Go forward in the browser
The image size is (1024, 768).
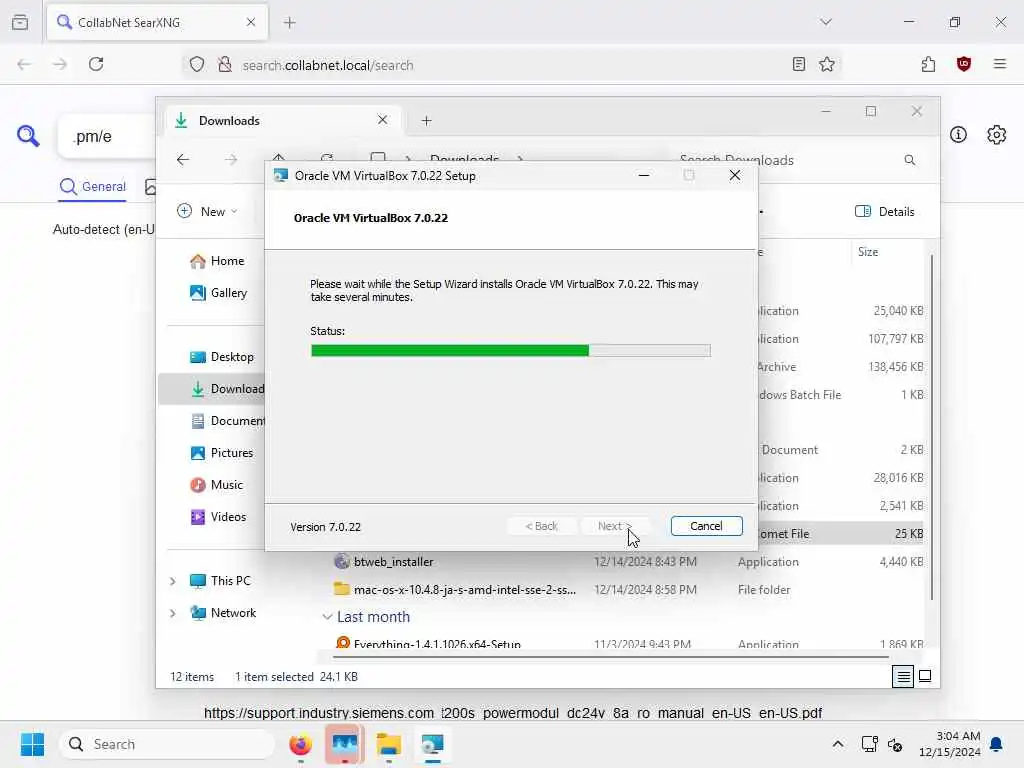pos(60,64)
